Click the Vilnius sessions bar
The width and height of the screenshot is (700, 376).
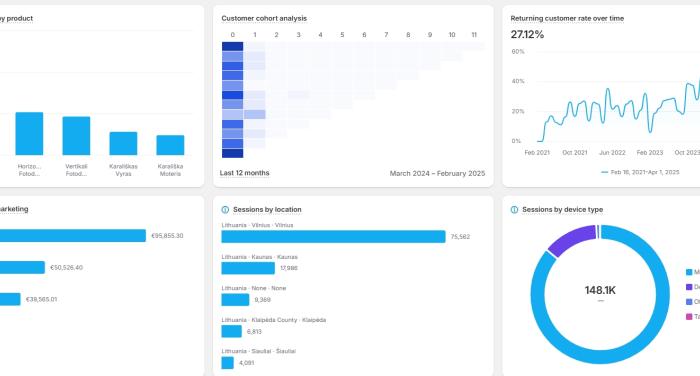click(333, 237)
